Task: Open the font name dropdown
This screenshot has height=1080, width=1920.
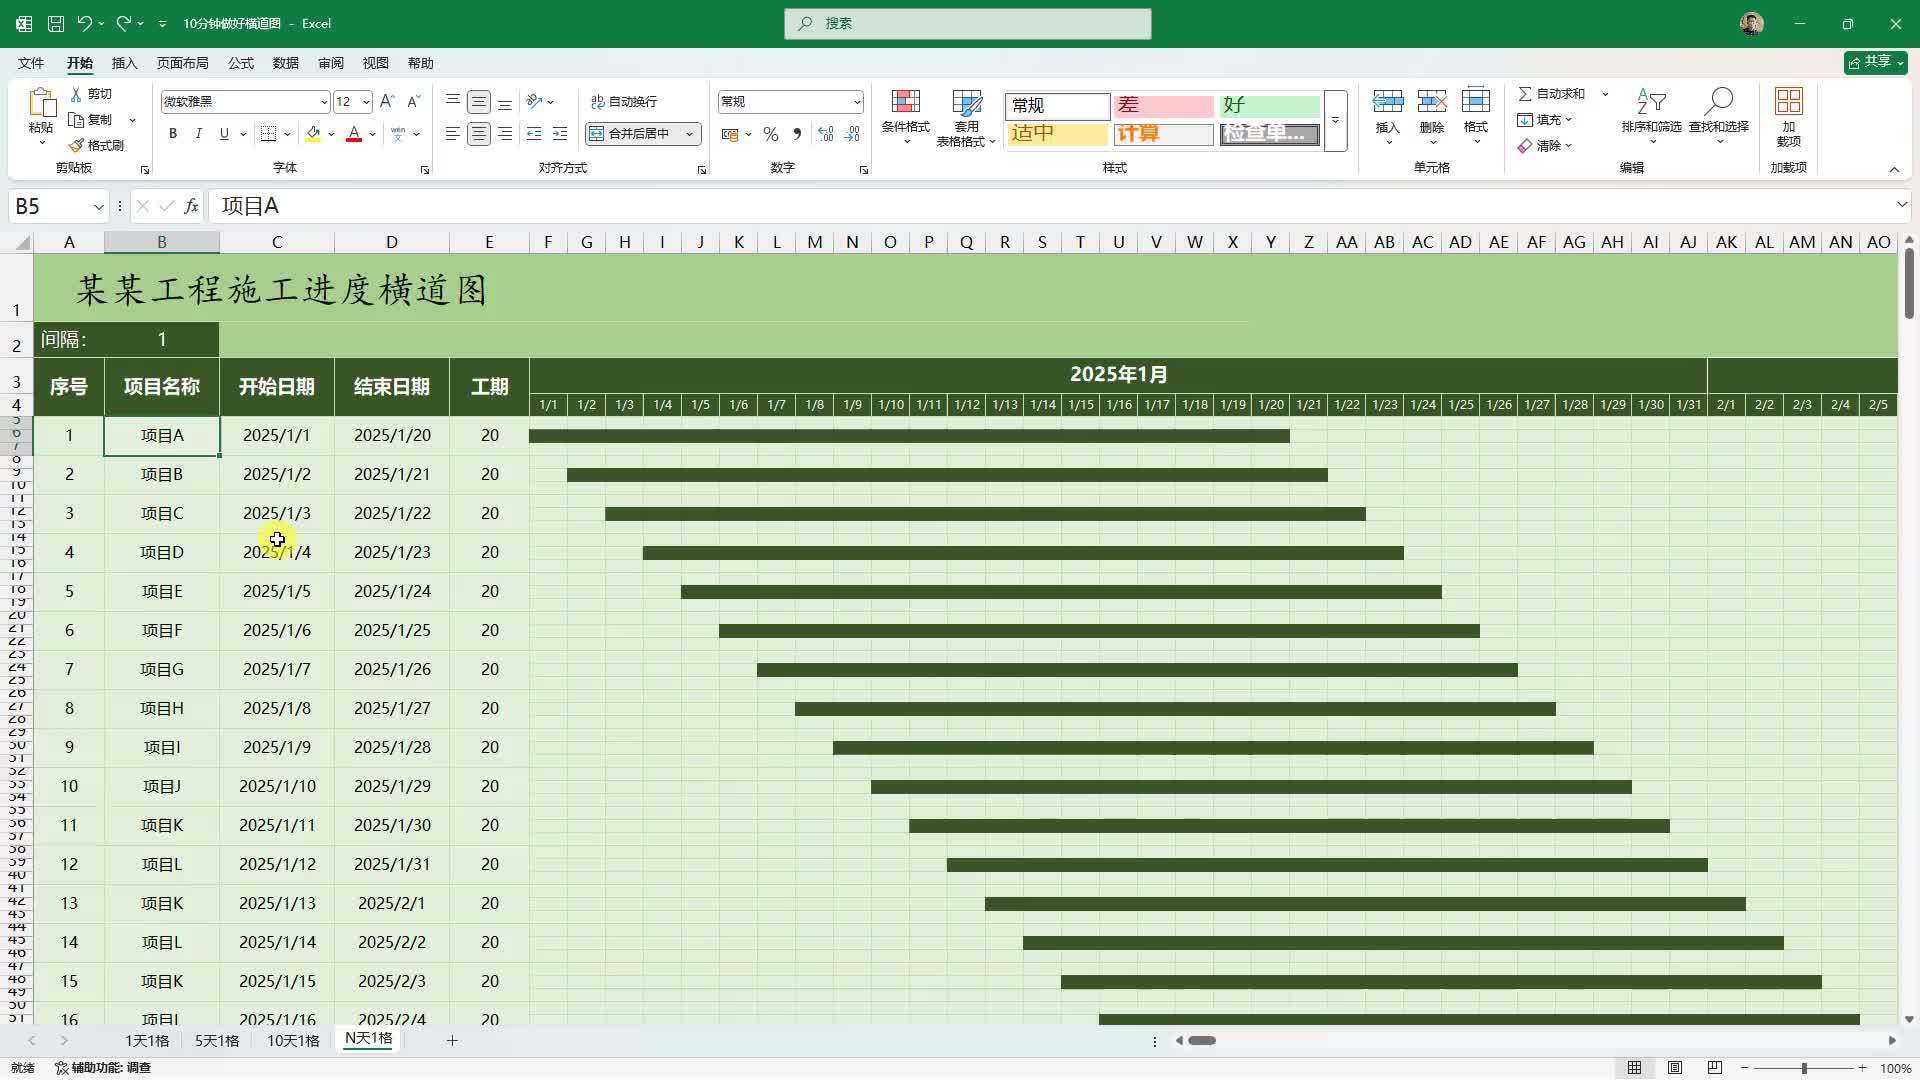Action: [x=323, y=102]
